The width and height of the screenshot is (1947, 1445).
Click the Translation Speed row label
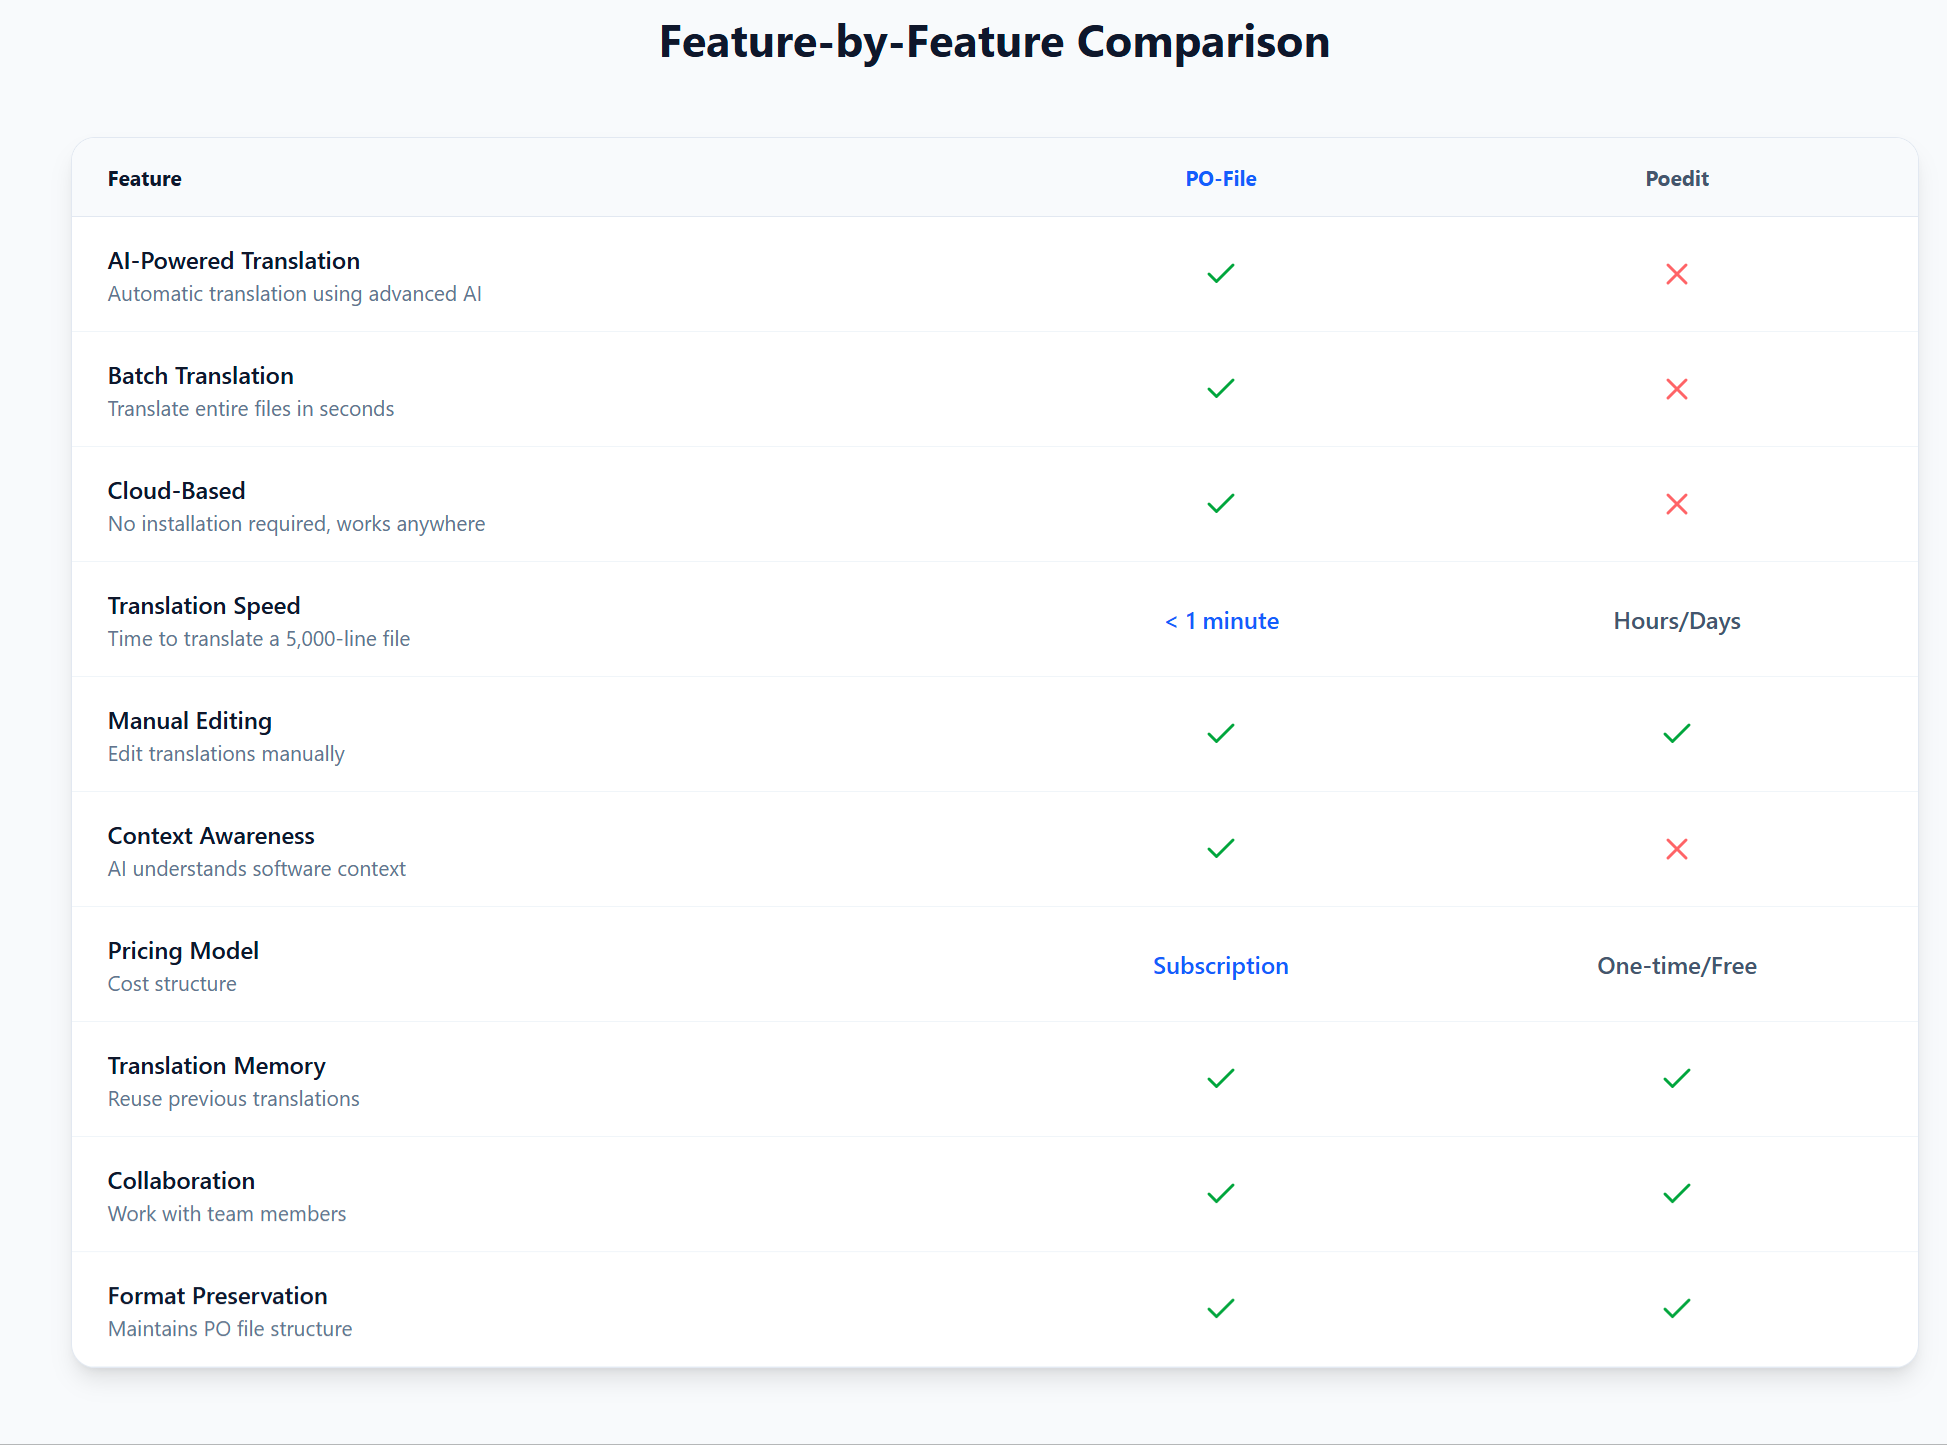point(203,605)
